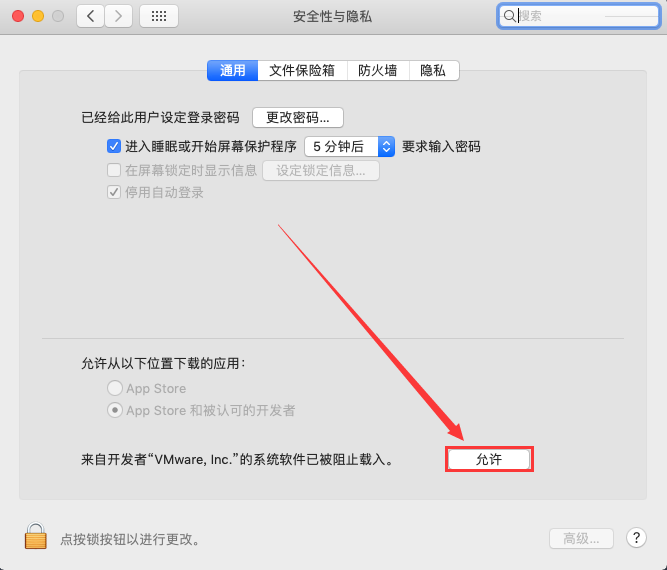The width and height of the screenshot is (667, 570).
Task: Click the 要求输入密码 label
Action: point(441,147)
